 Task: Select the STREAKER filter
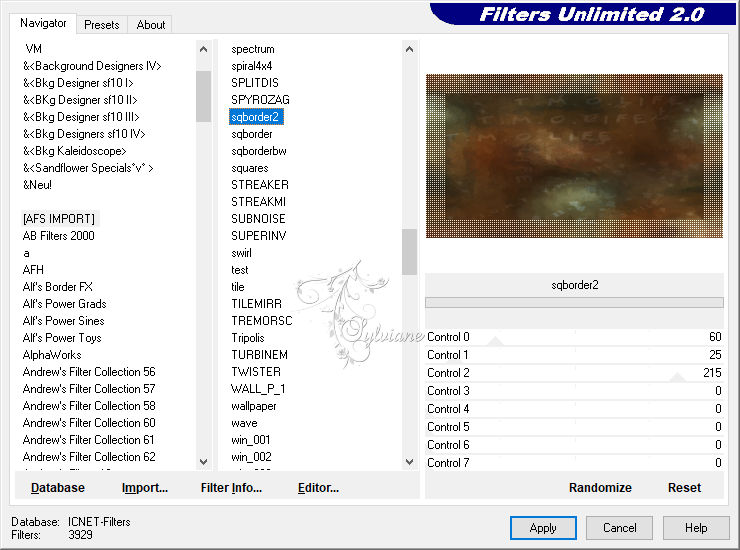click(x=260, y=185)
